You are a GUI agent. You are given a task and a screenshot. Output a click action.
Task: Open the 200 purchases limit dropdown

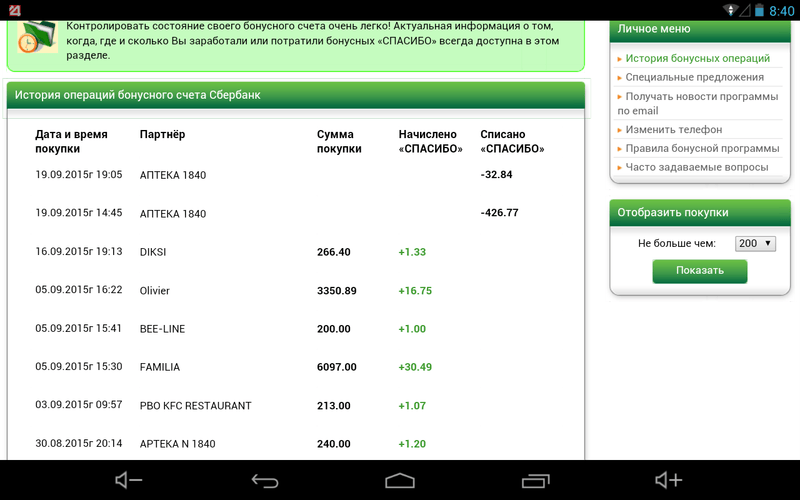[755, 243]
